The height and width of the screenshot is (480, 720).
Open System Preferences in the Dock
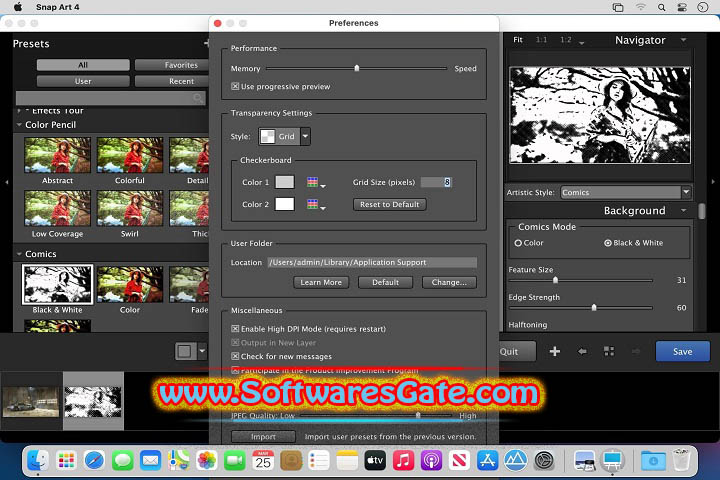544,460
